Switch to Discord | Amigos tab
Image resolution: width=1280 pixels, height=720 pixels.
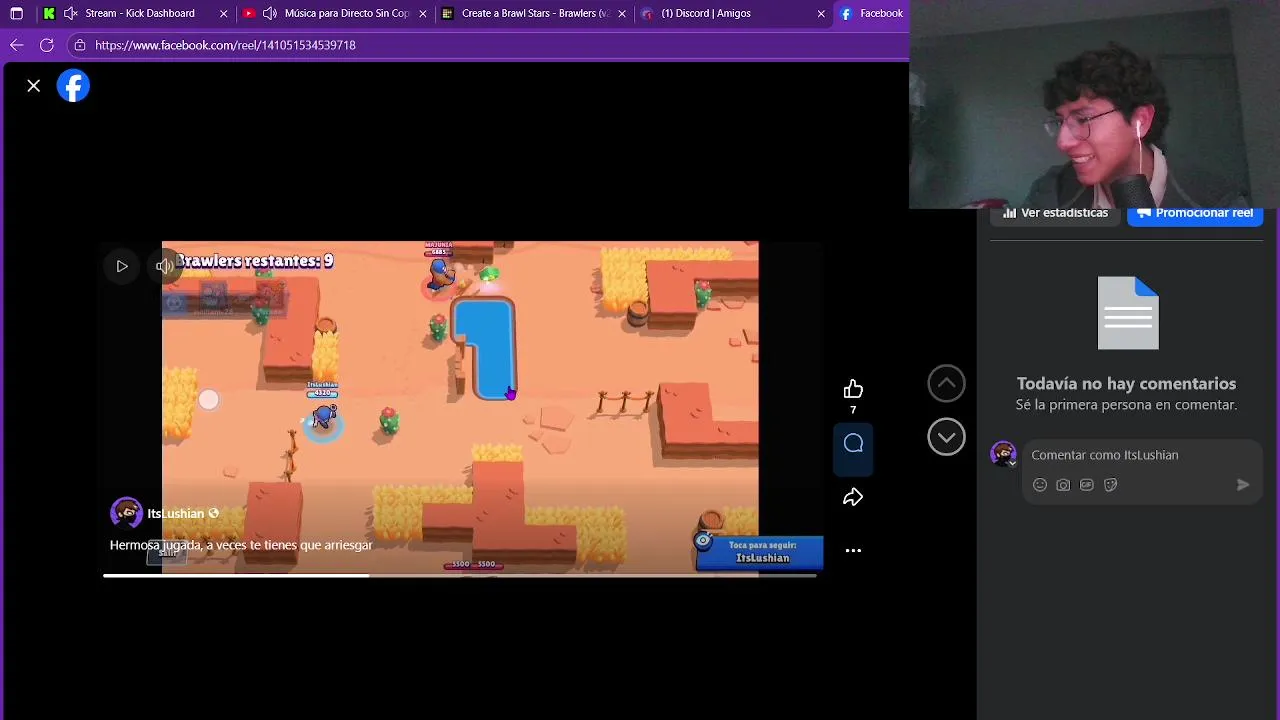point(706,13)
